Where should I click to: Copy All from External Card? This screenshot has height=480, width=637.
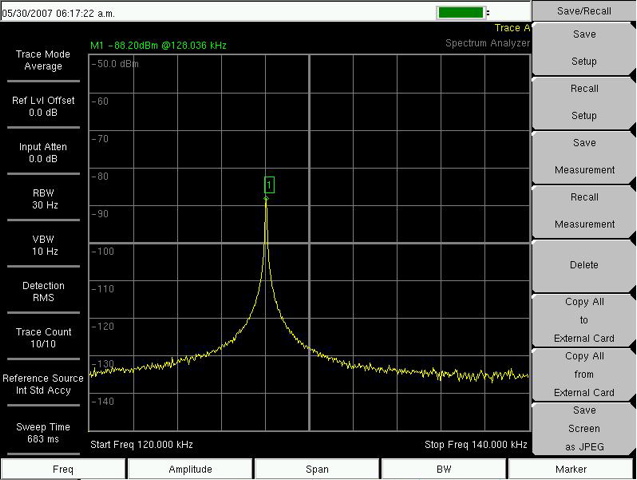[584, 374]
